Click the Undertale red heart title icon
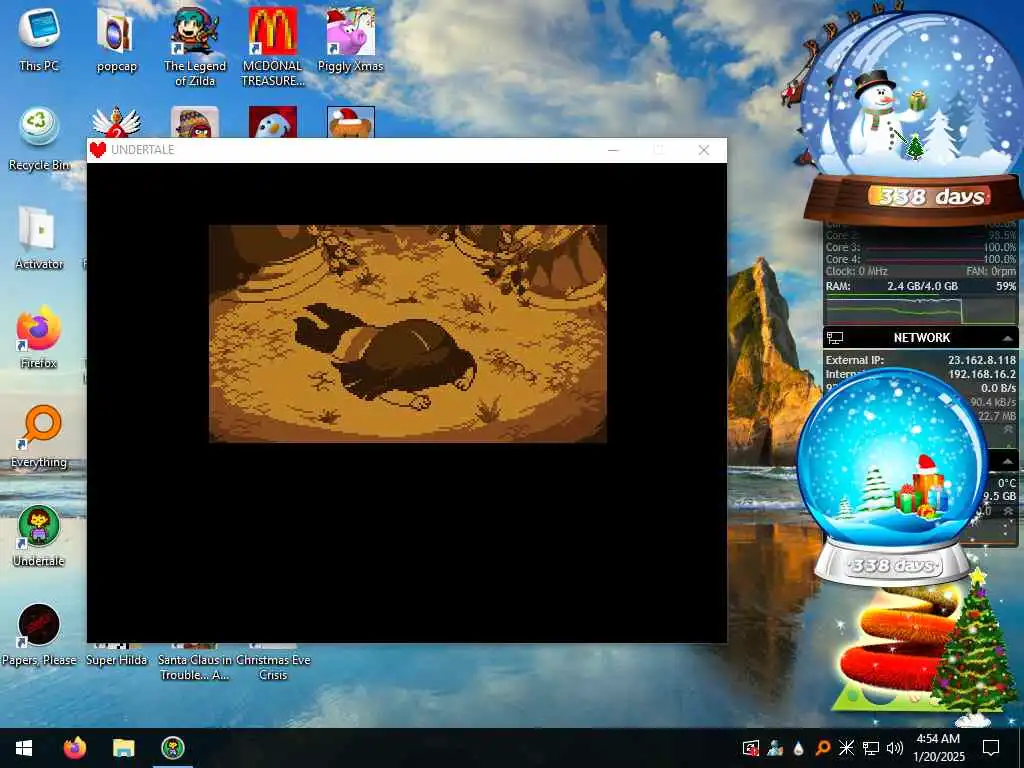 (x=98, y=150)
